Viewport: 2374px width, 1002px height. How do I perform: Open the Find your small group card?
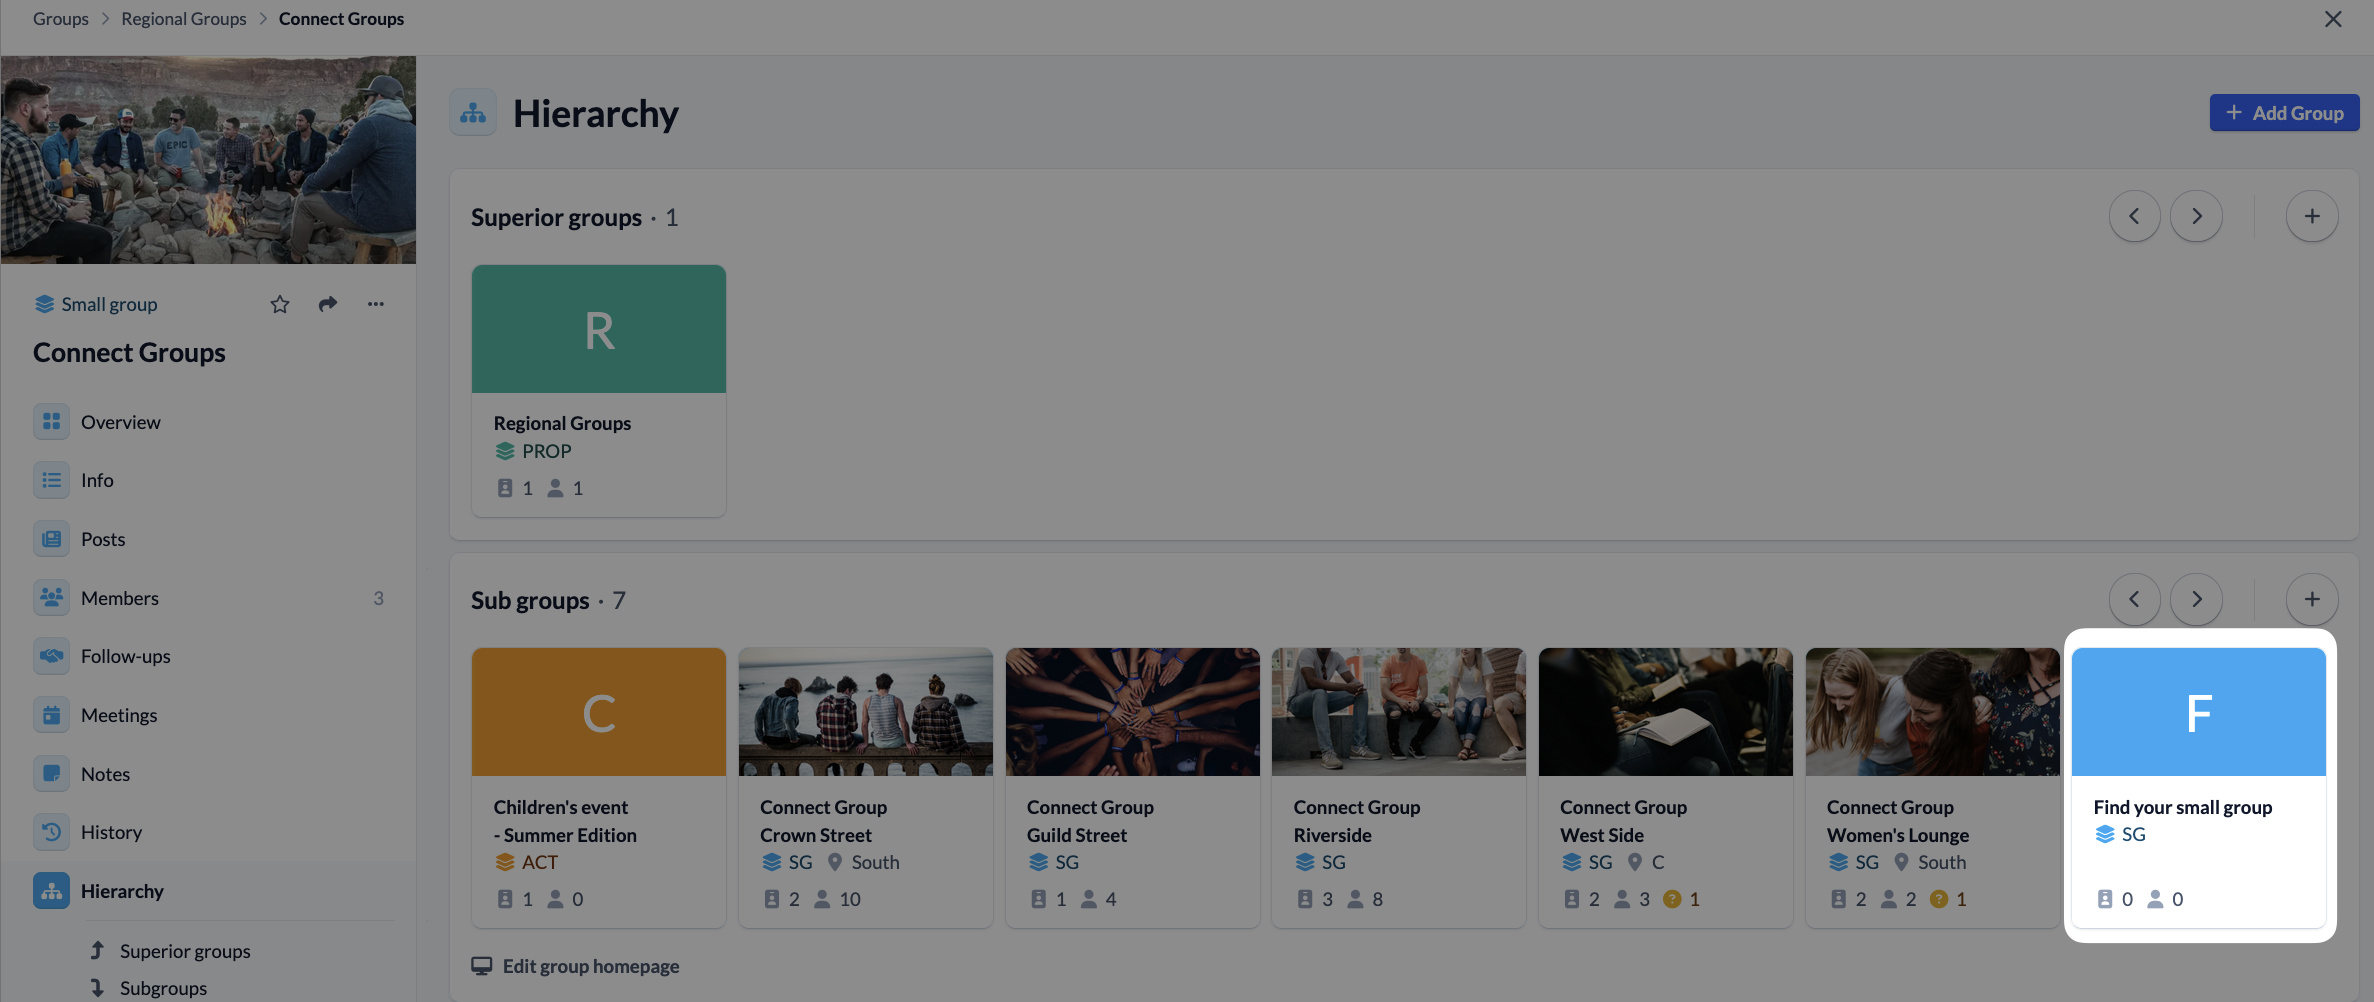coord(2198,785)
